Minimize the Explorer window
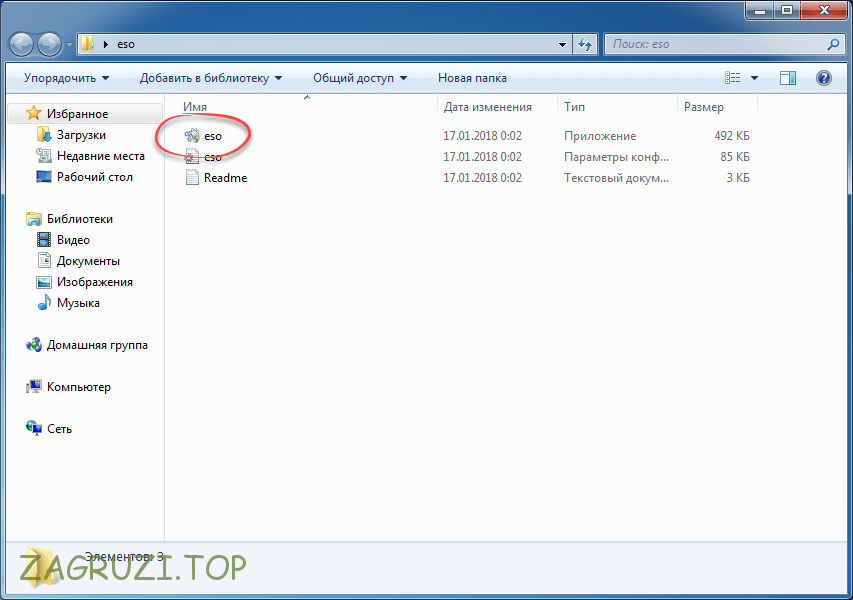The height and width of the screenshot is (600, 853). point(760,9)
